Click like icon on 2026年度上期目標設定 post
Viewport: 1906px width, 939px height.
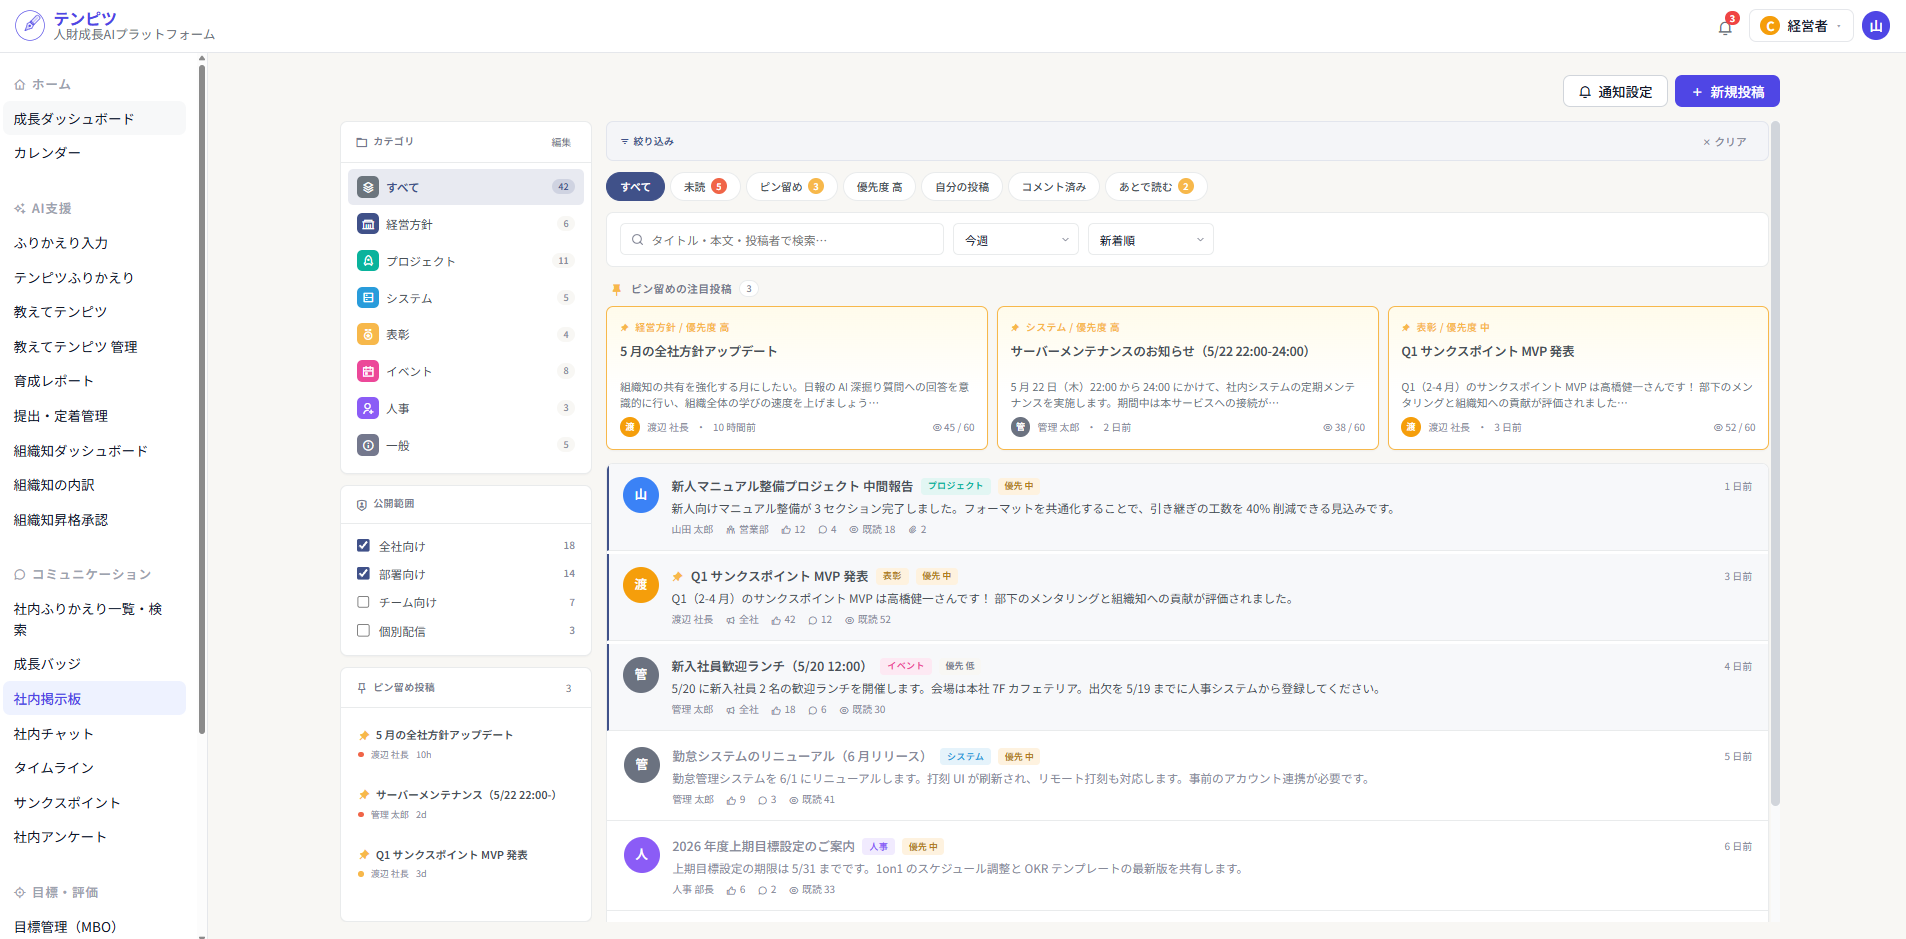(x=732, y=890)
